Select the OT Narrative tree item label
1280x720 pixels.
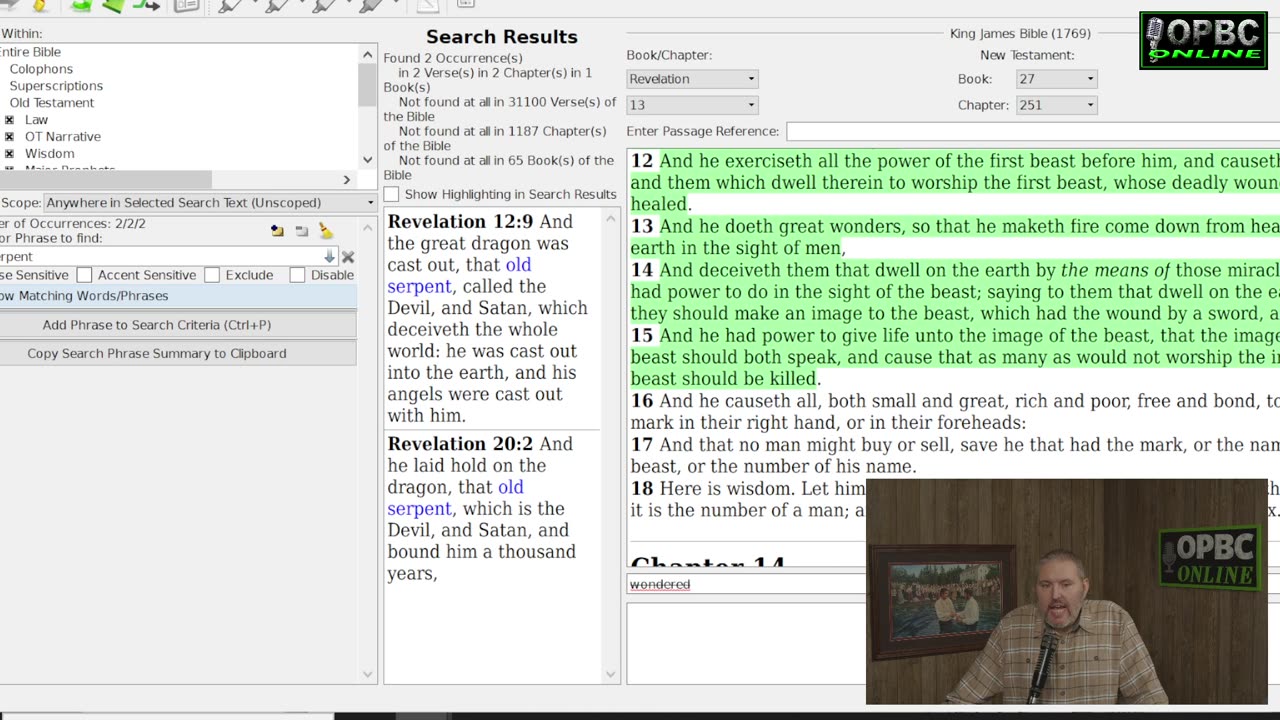pyautogui.click(x=63, y=137)
